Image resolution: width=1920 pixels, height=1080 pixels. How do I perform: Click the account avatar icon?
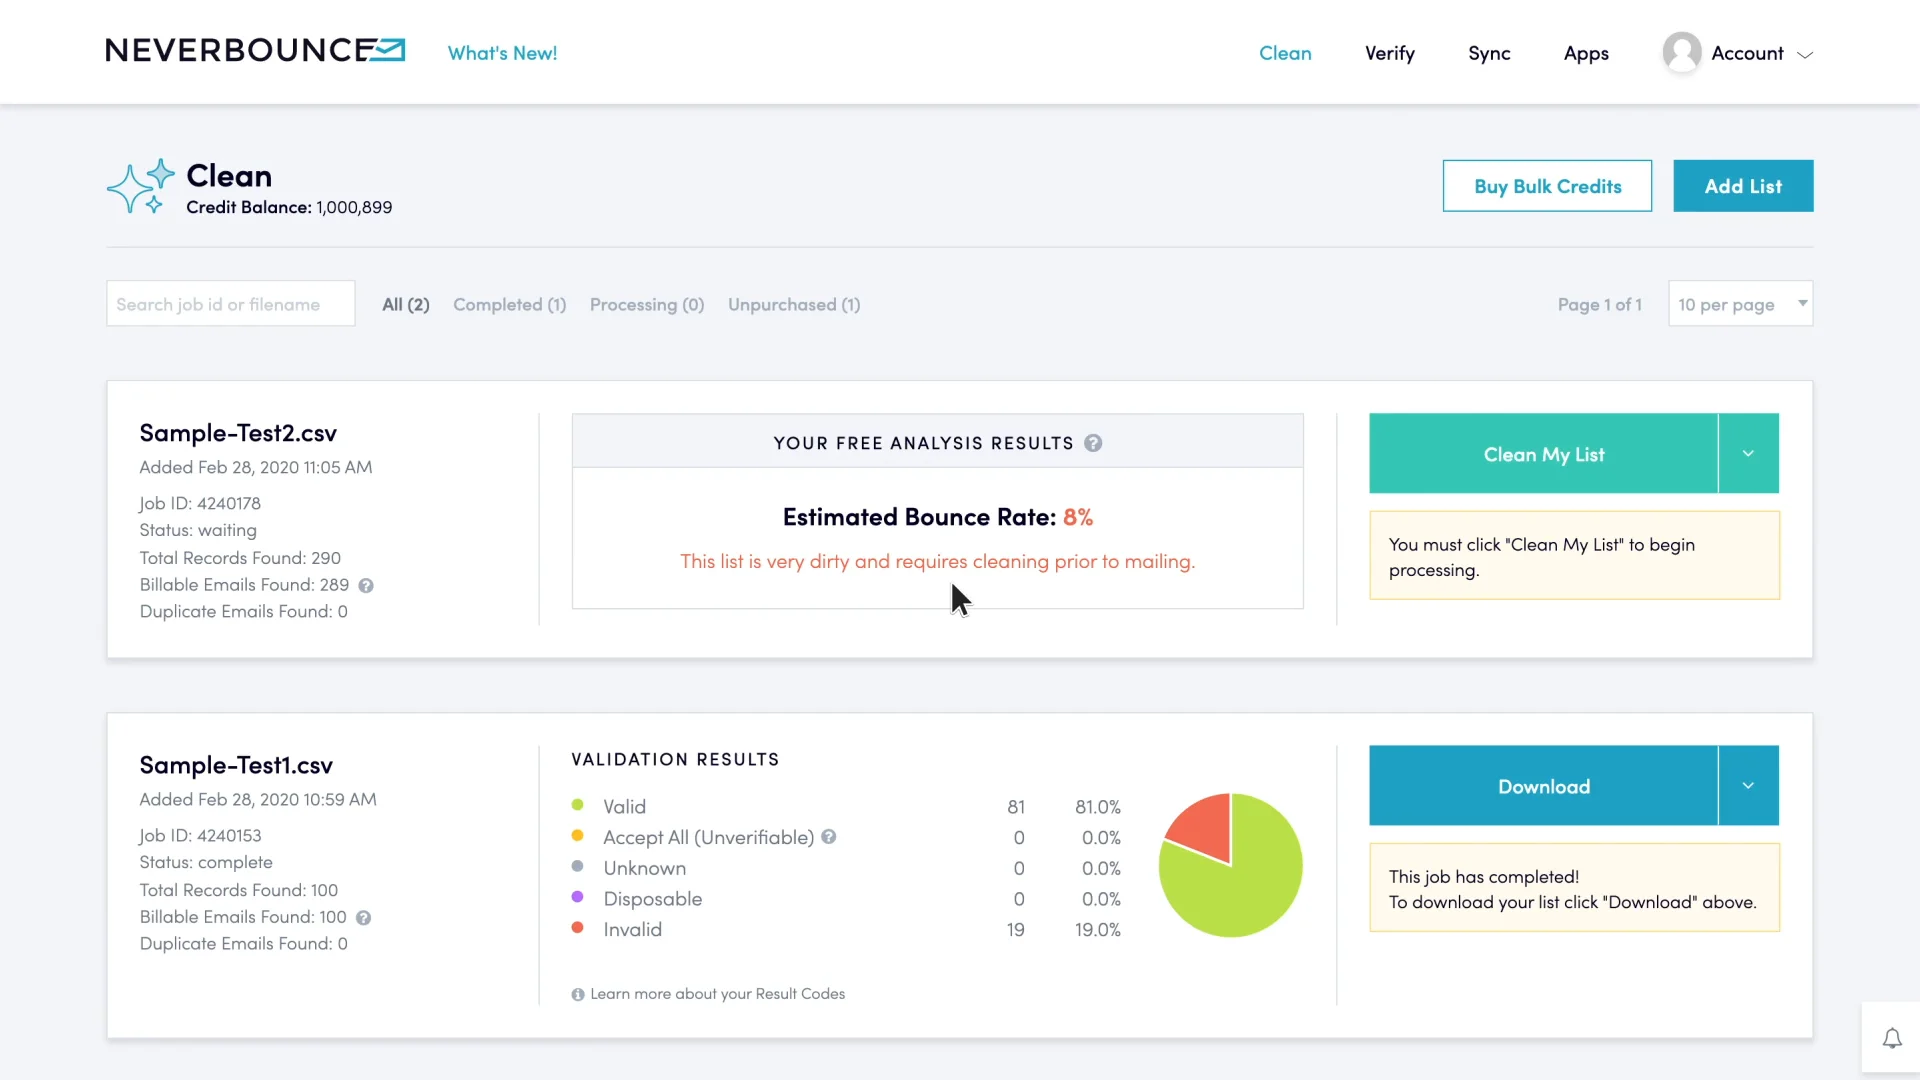(x=1682, y=52)
